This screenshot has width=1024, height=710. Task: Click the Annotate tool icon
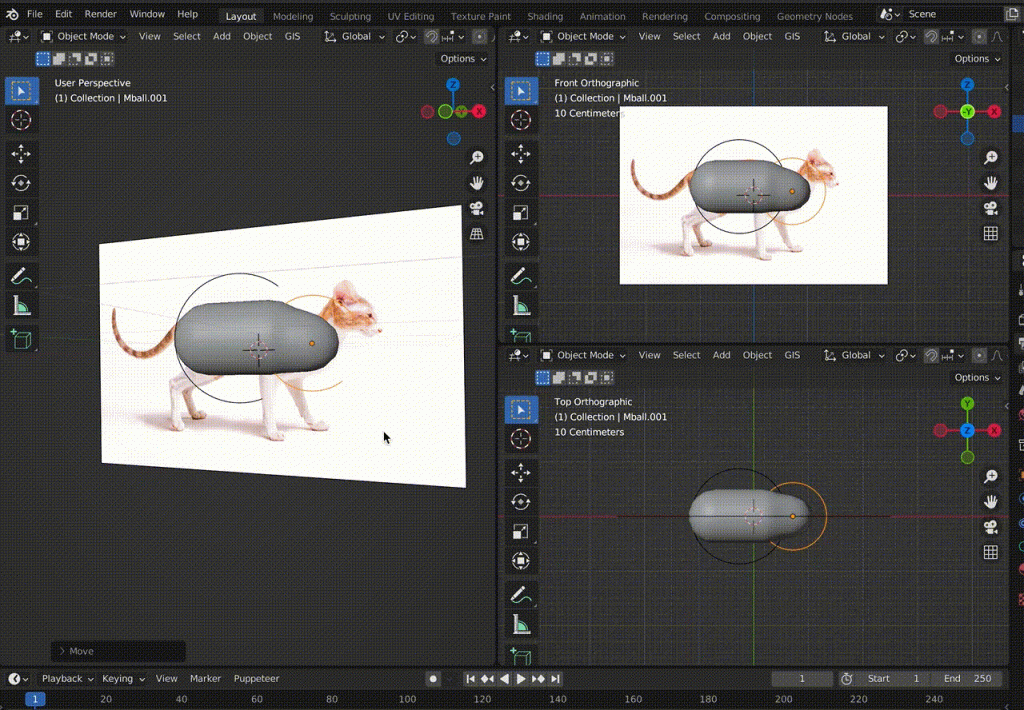21,275
